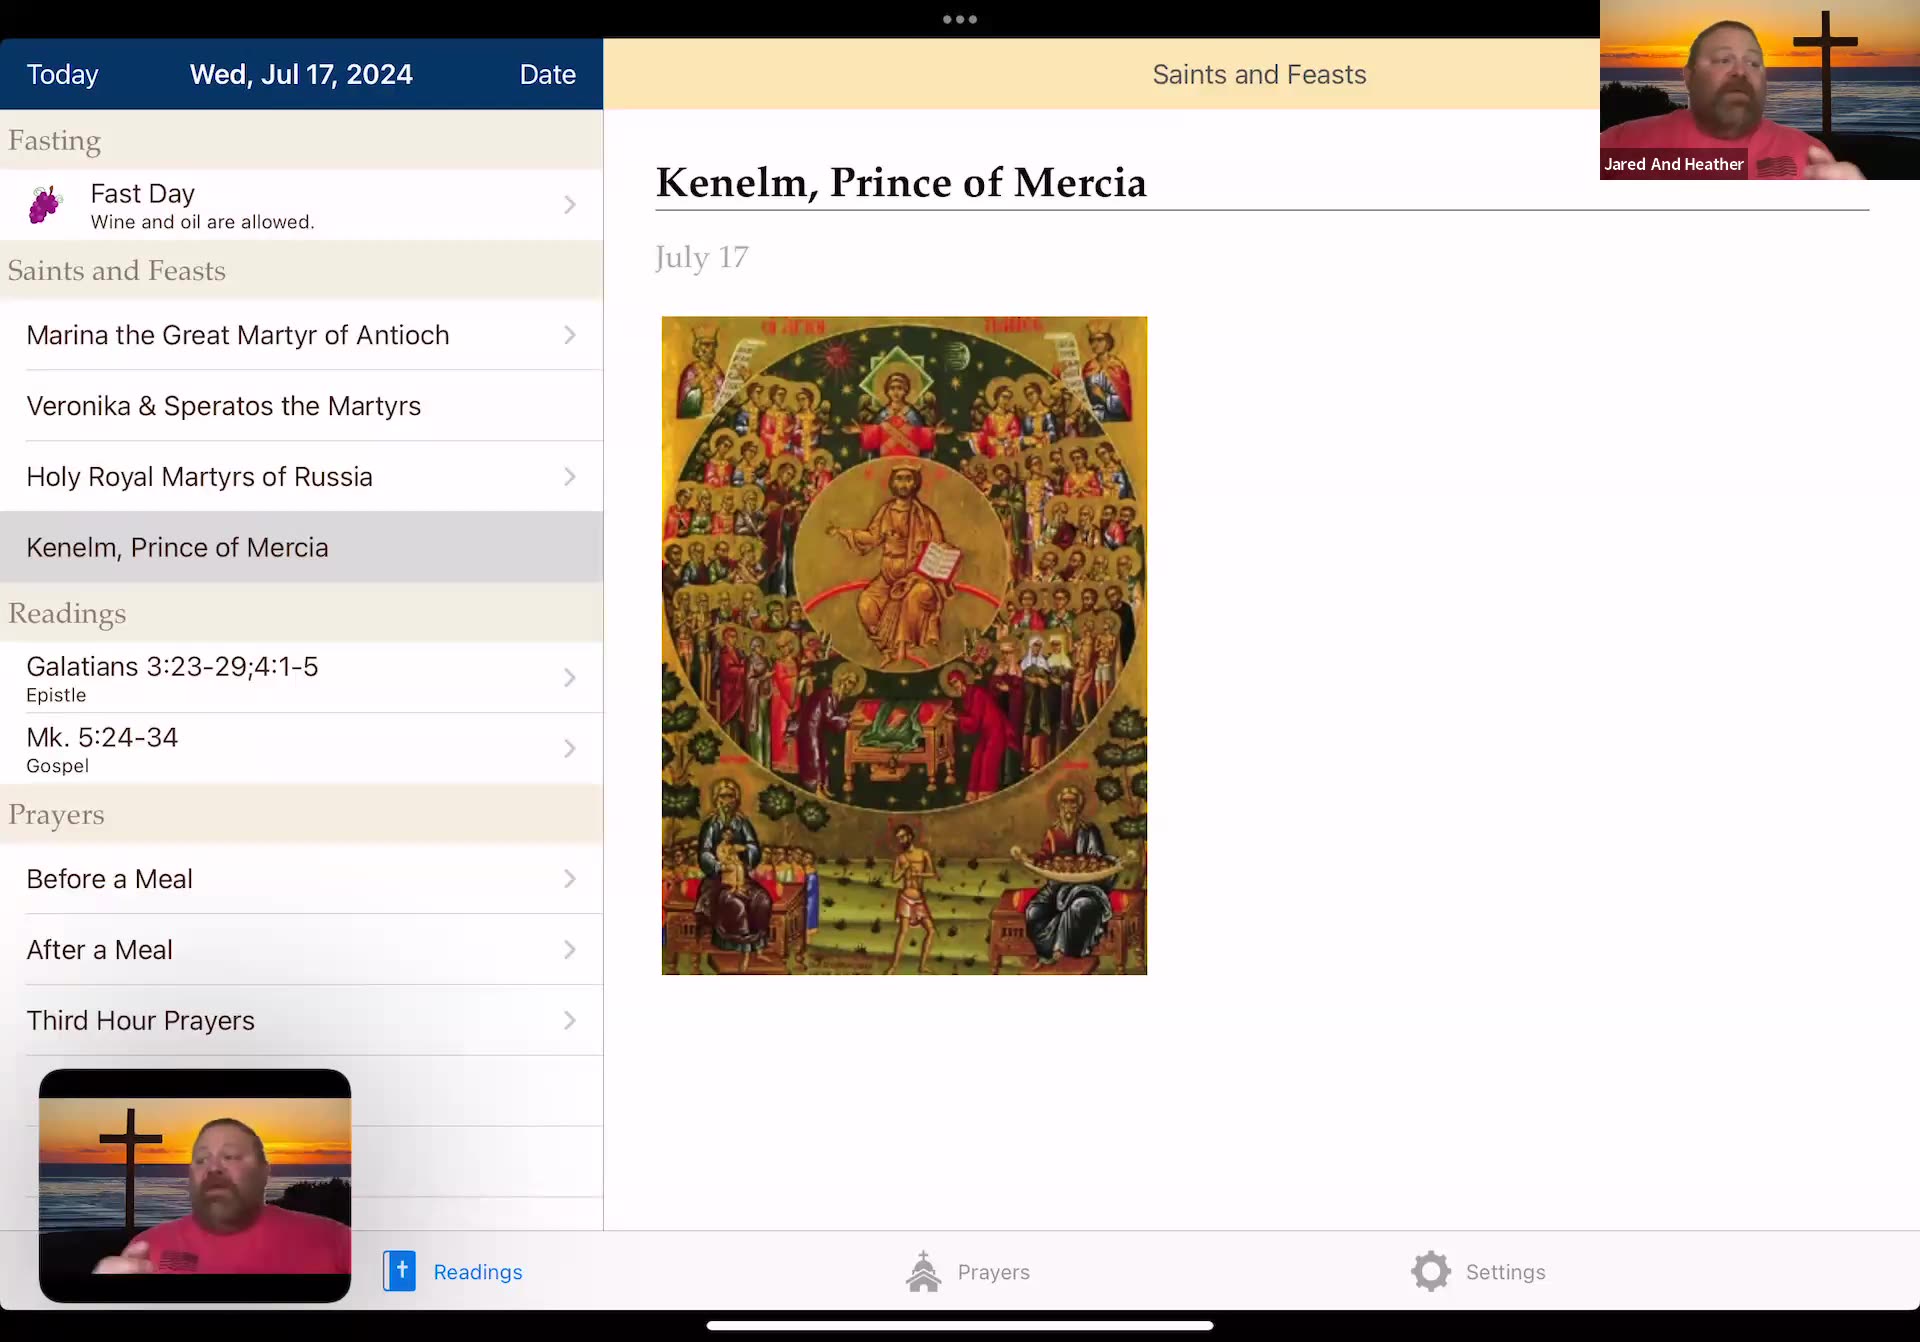Expand Fast Day row chevron
This screenshot has height=1342, width=1920.
click(569, 204)
